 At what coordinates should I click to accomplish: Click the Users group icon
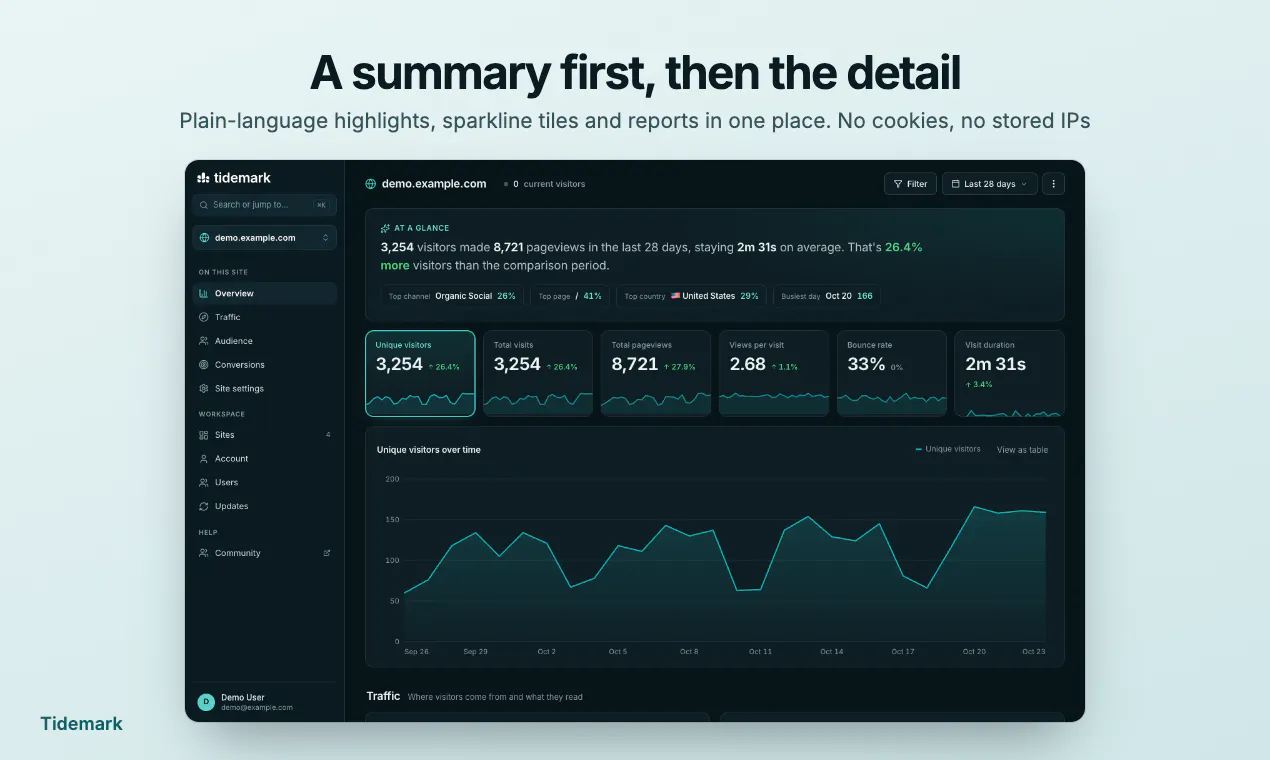(x=204, y=482)
